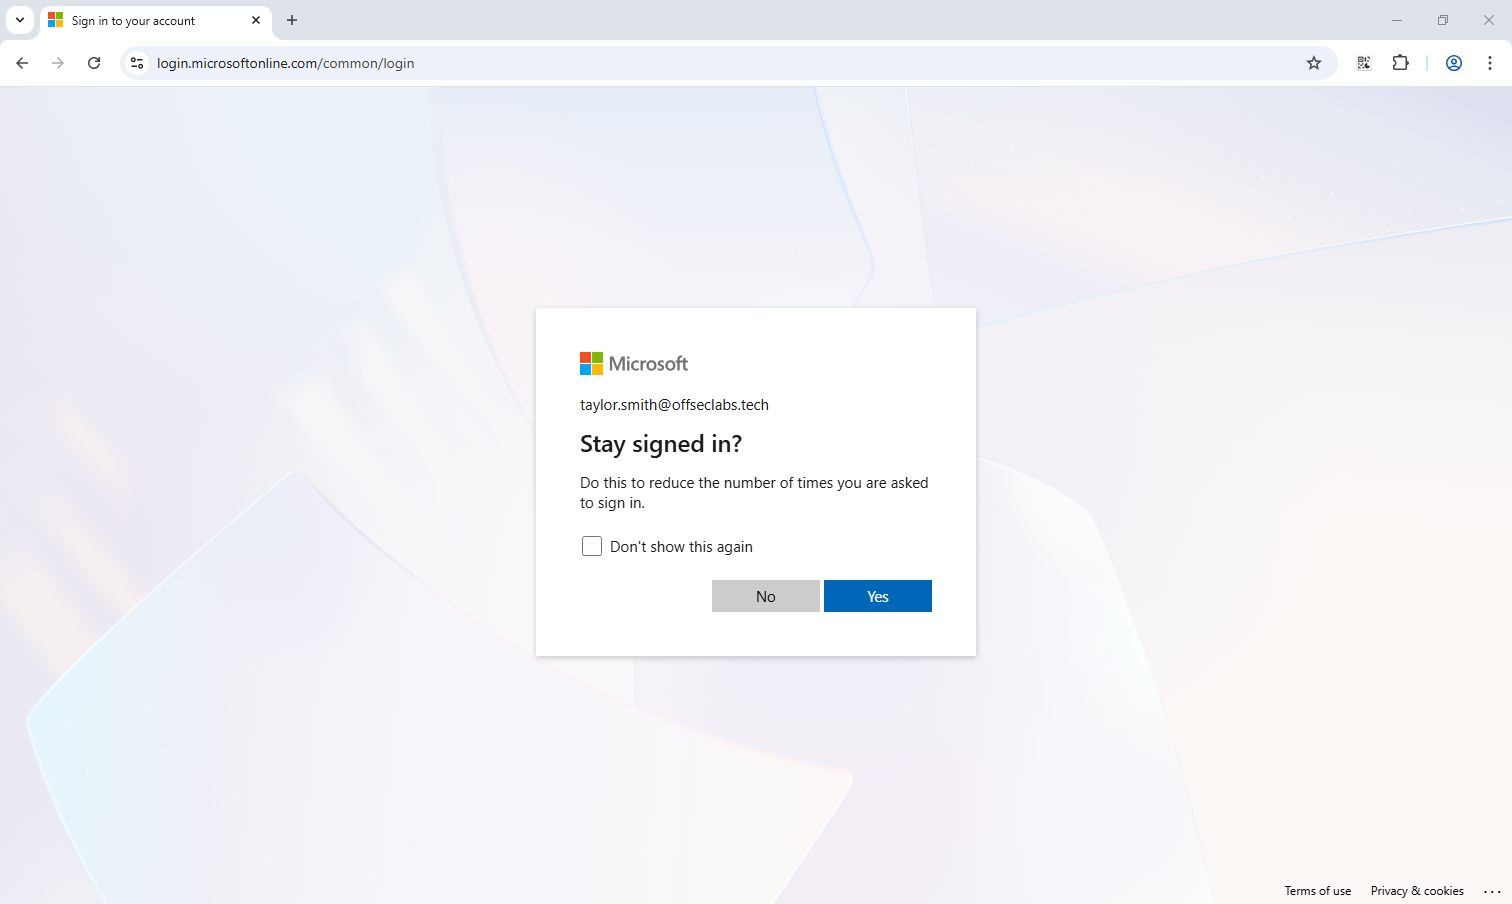Click the 'Stay signed in?' heading
The image size is (1512, 904).
click(661, 444)
